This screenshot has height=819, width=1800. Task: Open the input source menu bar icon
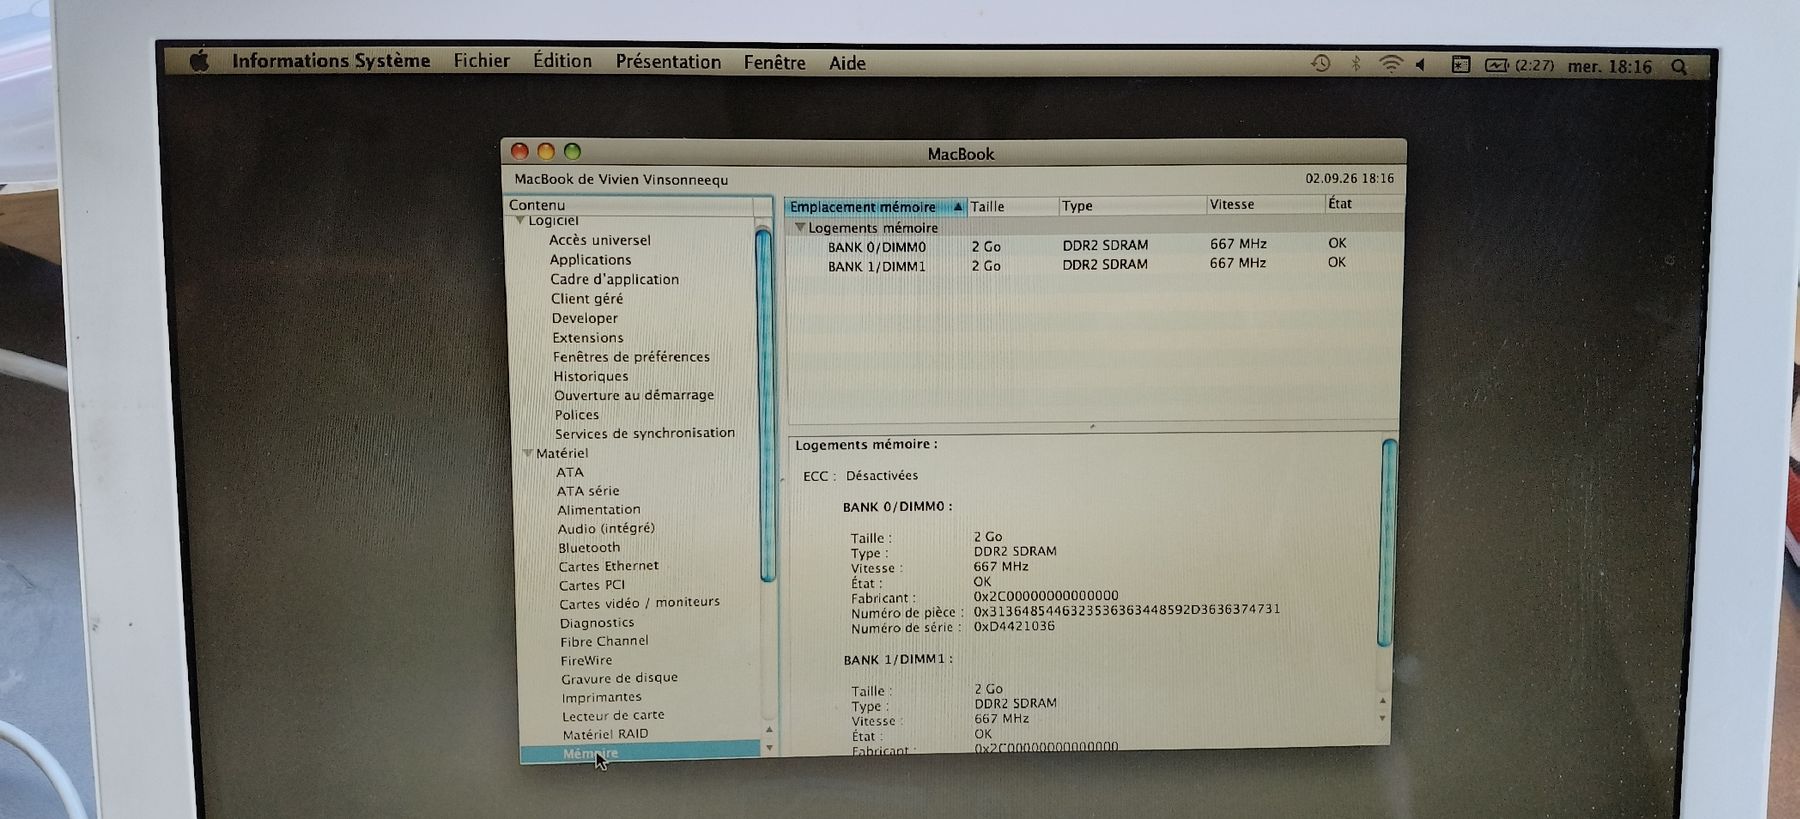1460,65
